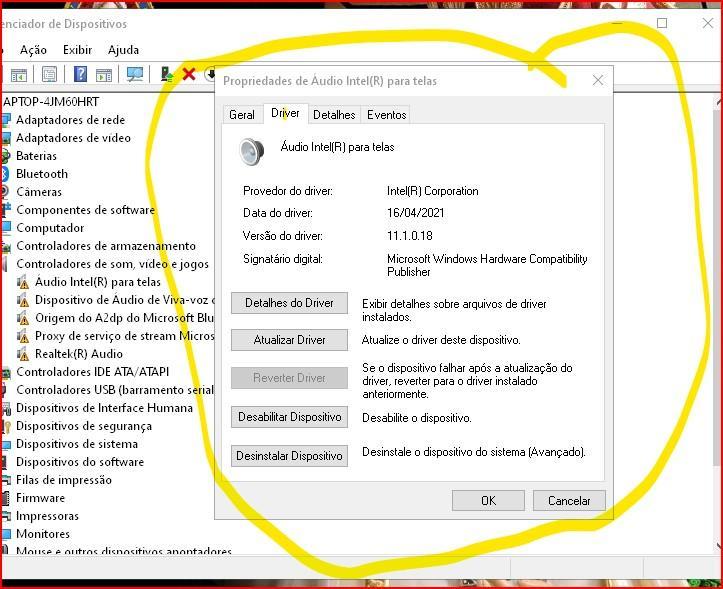
Task: Click warning icon beside Origem do A2dp
Action: tap(23, 318)
